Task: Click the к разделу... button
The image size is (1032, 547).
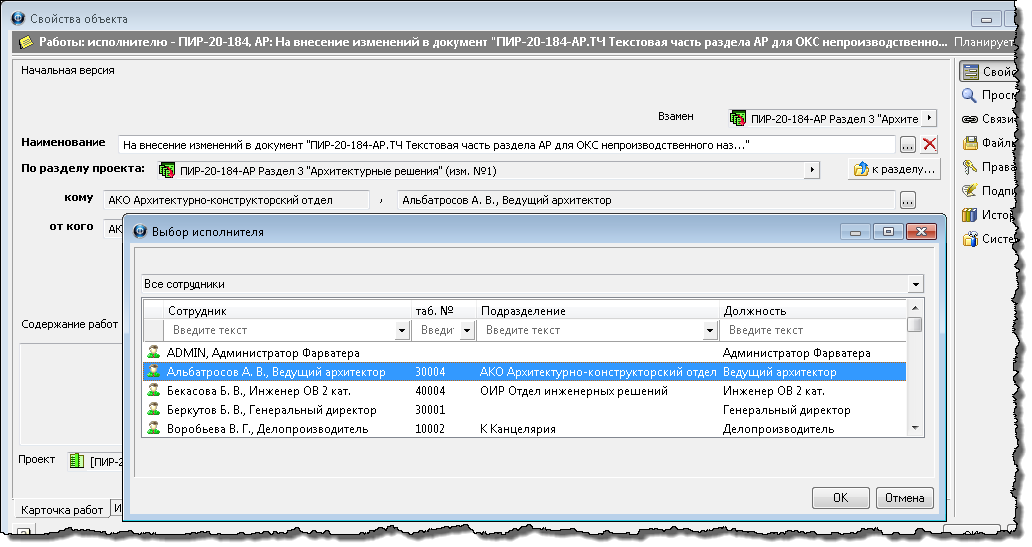Action: 894,170
